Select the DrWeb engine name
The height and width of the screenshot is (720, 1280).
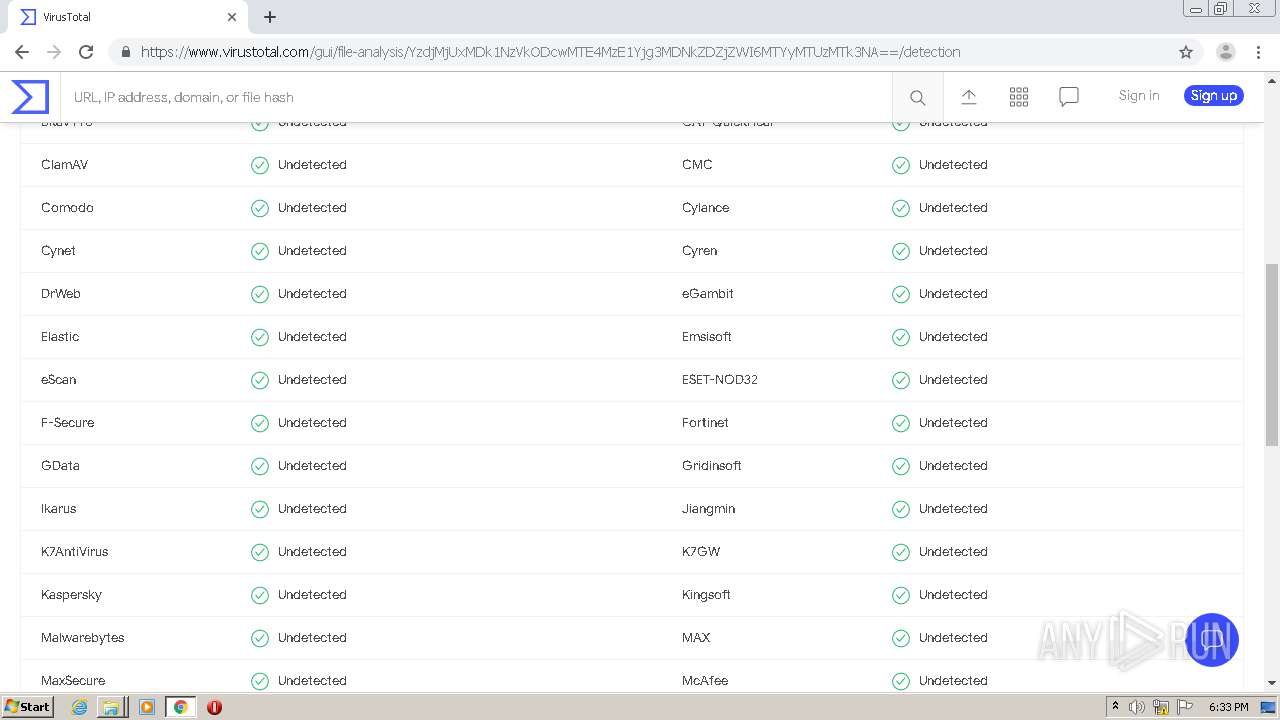[61, 294]
